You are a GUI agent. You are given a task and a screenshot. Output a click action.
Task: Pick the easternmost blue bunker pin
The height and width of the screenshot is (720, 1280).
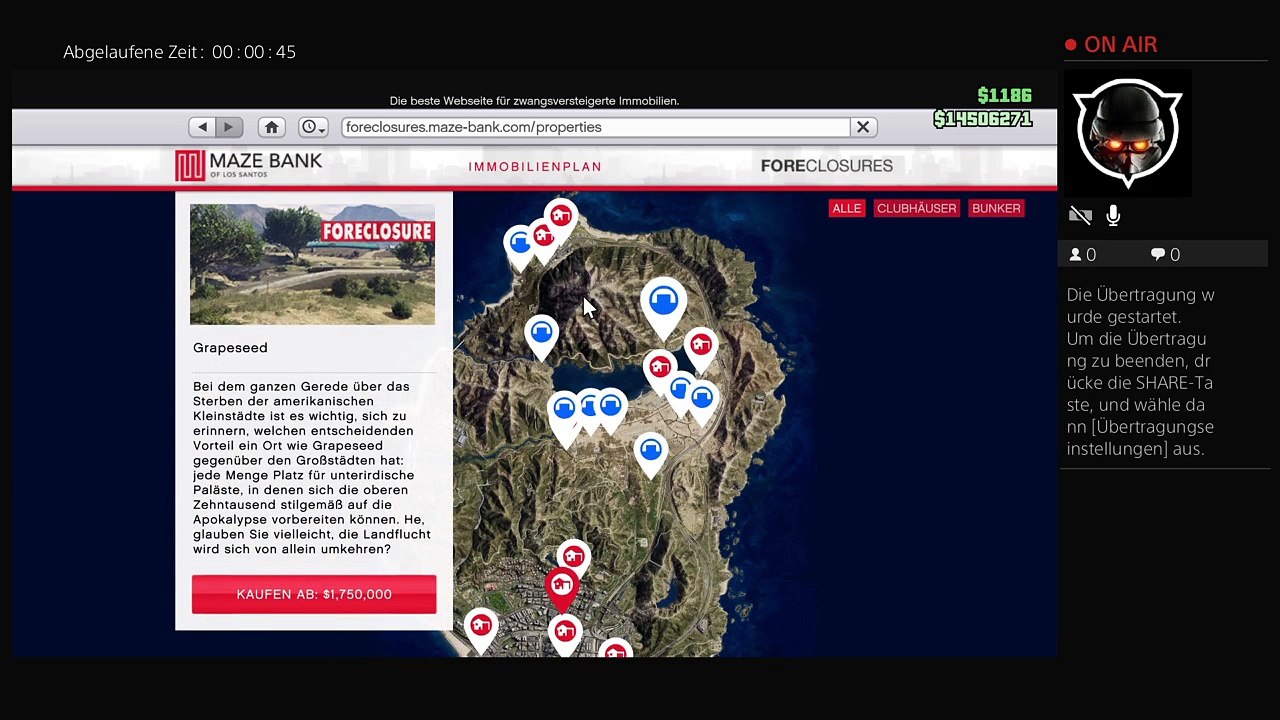(702, 400)
